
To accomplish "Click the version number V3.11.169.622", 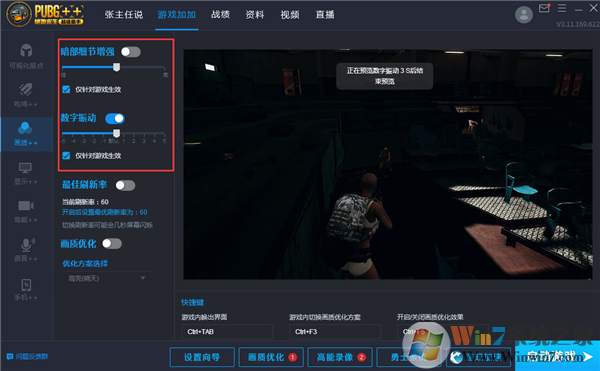I will 578,24.
